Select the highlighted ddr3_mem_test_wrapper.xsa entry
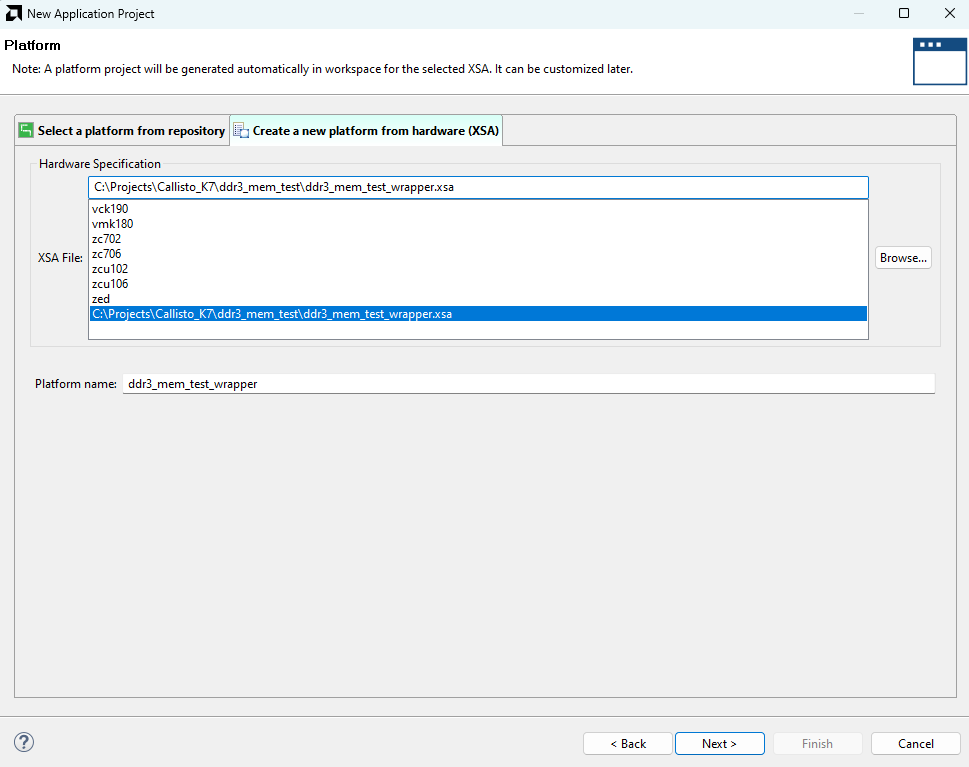The height and width of the screenshot is (767, 969). pyautogui.click(x=272, y=314)
